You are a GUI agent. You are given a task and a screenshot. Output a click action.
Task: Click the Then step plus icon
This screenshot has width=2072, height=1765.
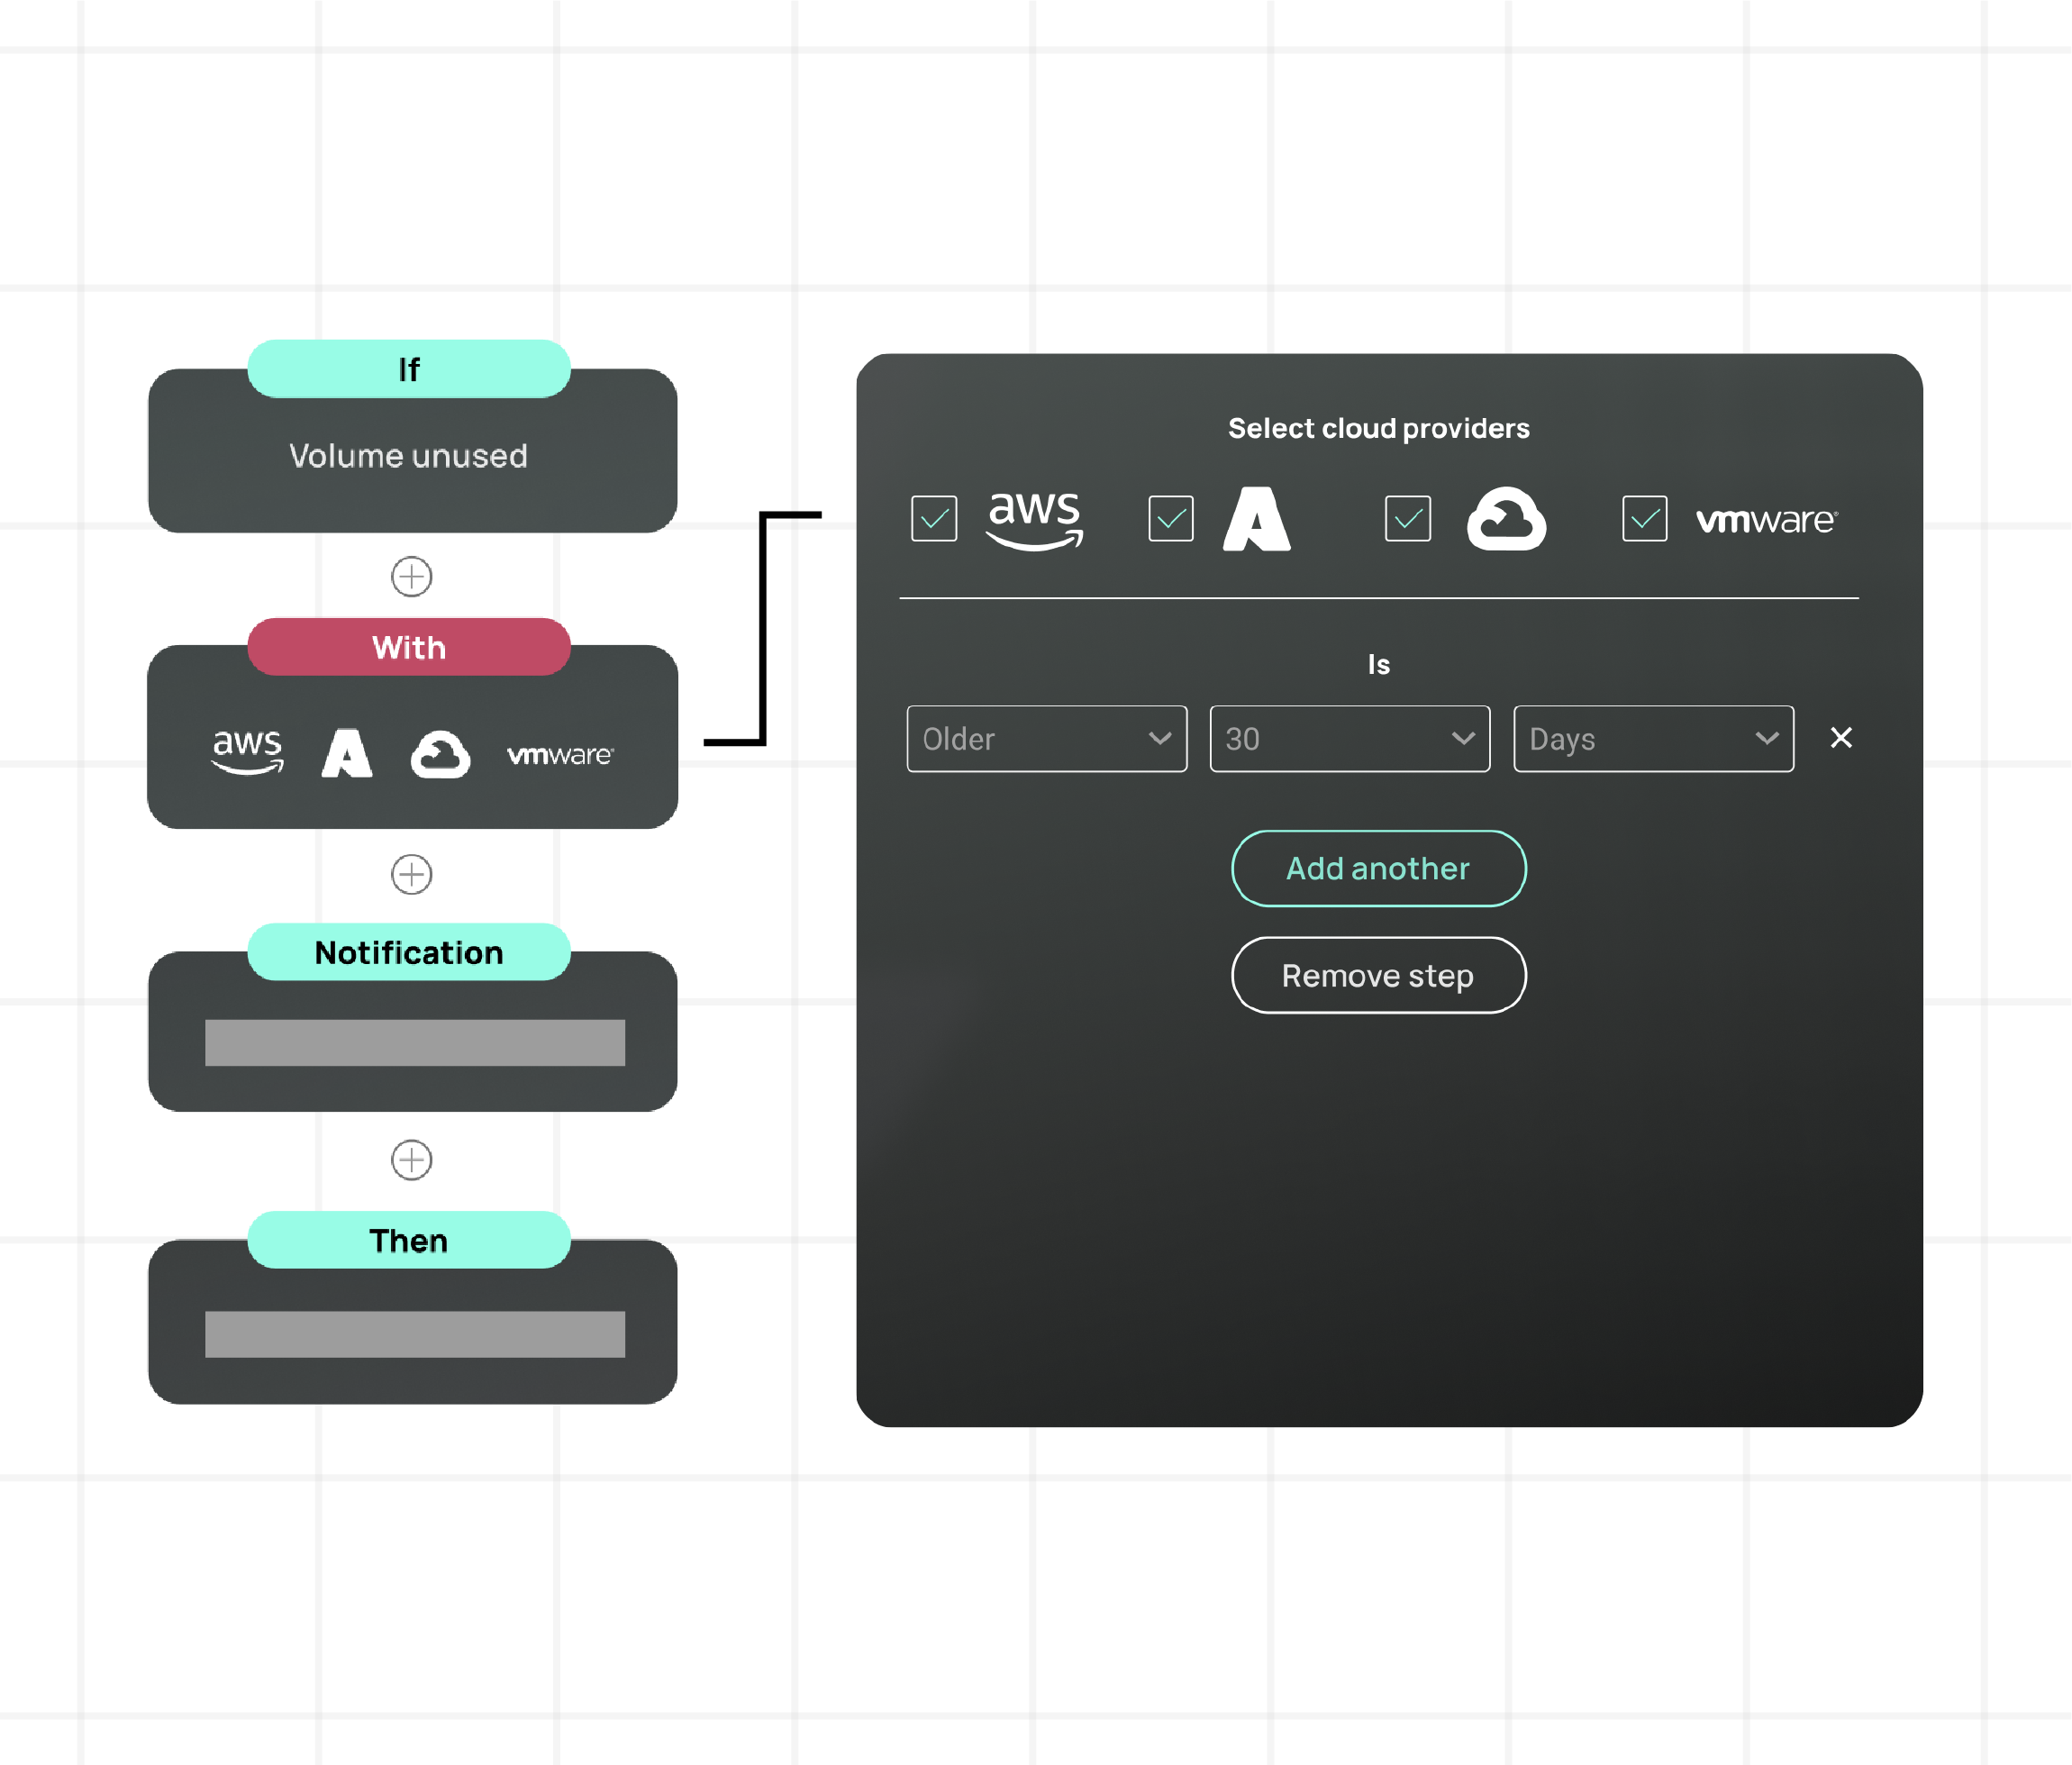point(408,1160)
